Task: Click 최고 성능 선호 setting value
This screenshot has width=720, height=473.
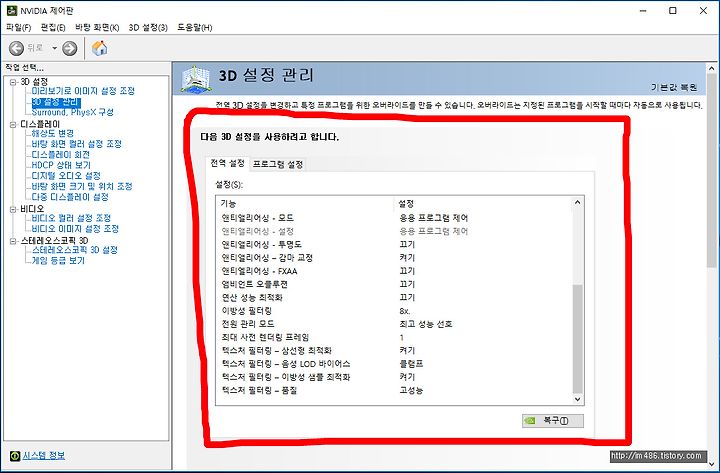Action: [426, 324]
